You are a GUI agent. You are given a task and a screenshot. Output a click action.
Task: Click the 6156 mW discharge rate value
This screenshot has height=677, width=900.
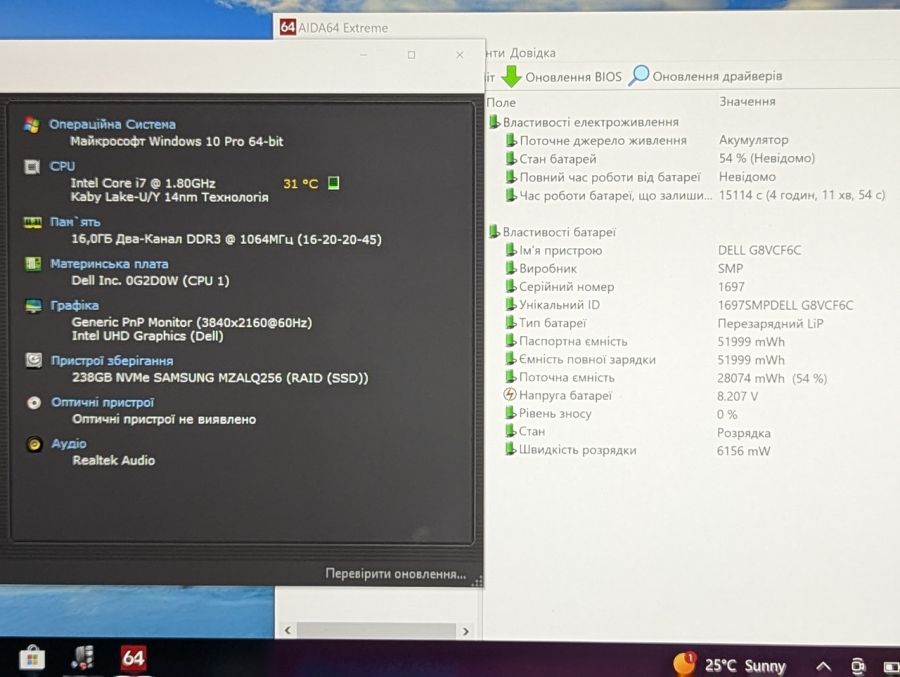743,451
